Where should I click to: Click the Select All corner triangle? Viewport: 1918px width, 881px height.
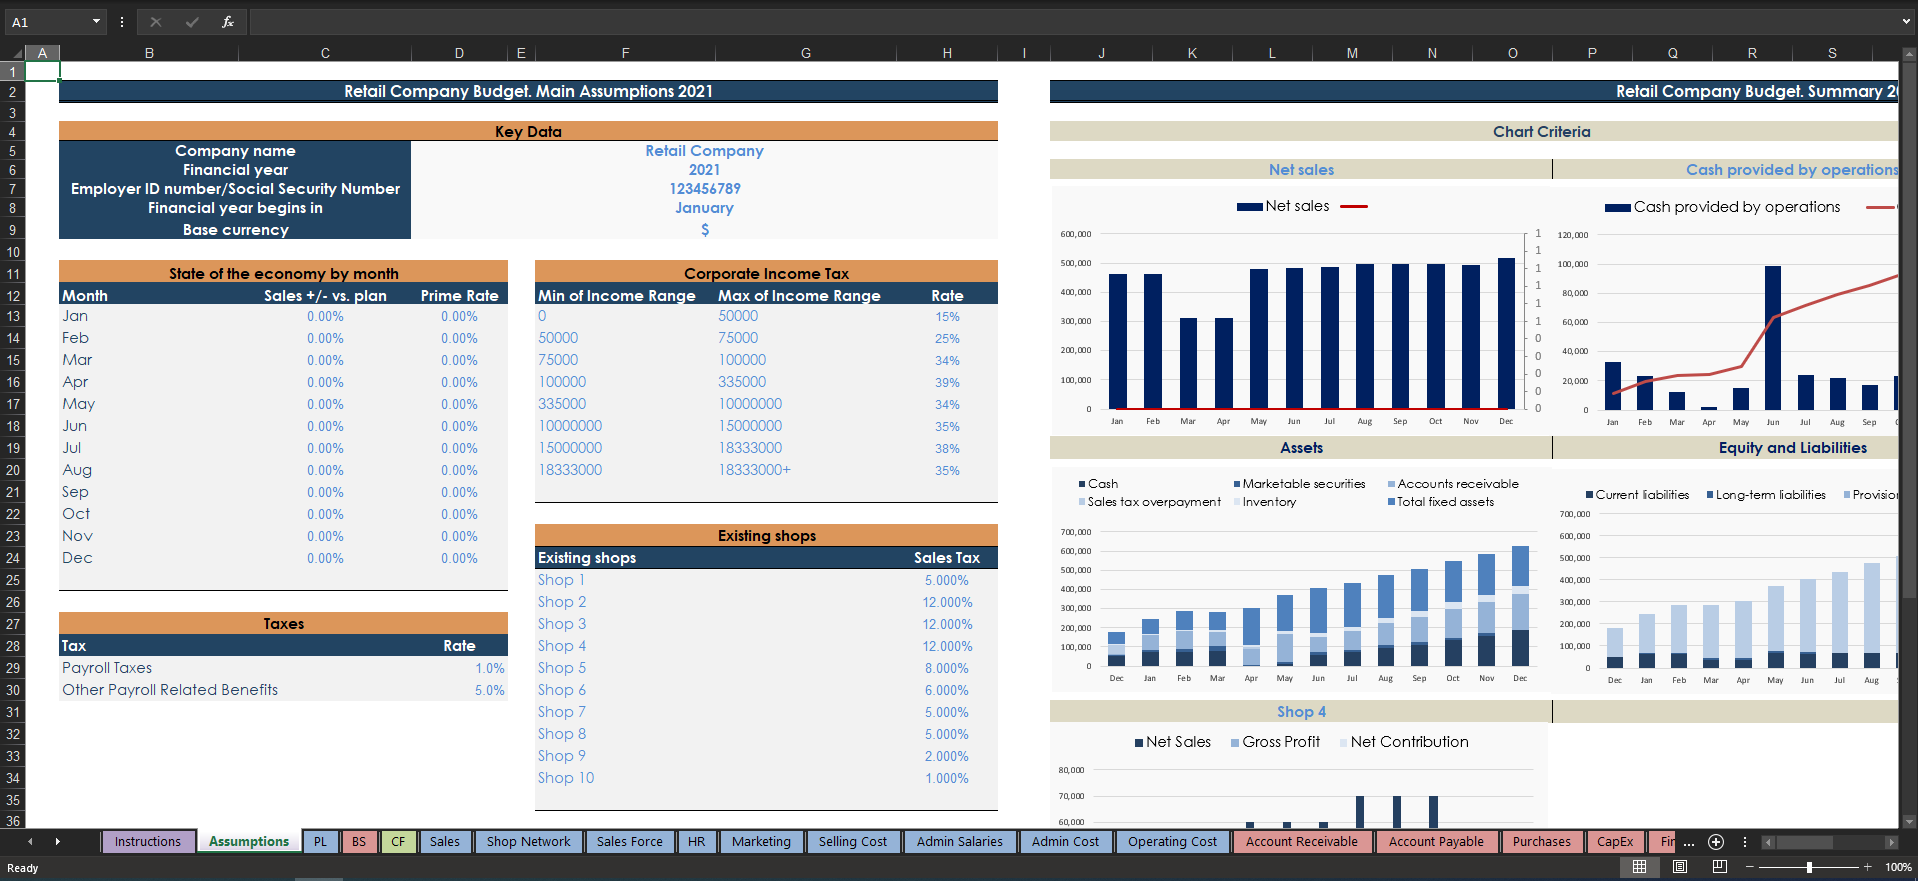pyautogui.click(x=17, y=54)
